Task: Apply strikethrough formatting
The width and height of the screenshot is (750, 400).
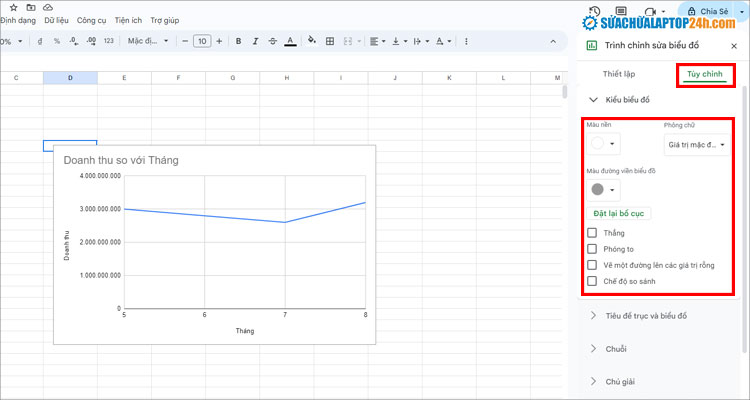Action: [x=272, y=41]
